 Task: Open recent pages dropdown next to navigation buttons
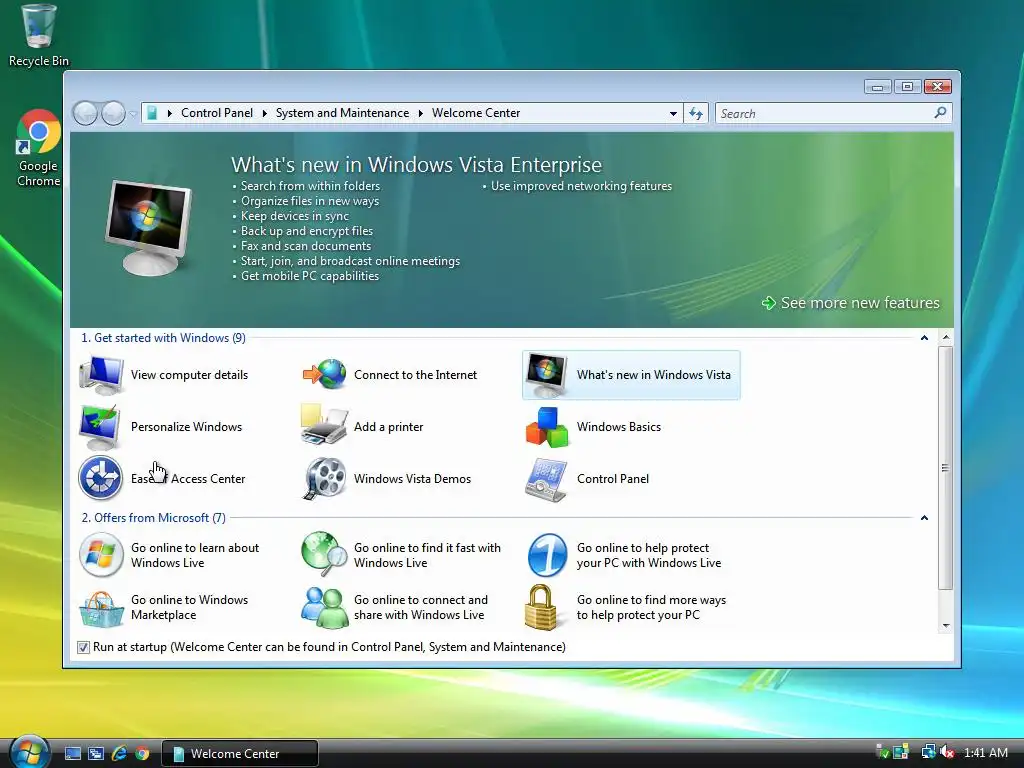click(133, 114)
